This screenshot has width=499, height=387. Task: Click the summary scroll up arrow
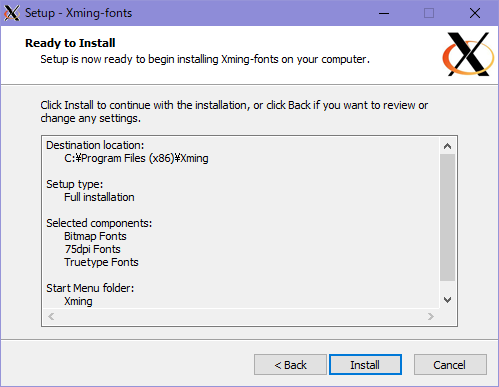(447, 146)
